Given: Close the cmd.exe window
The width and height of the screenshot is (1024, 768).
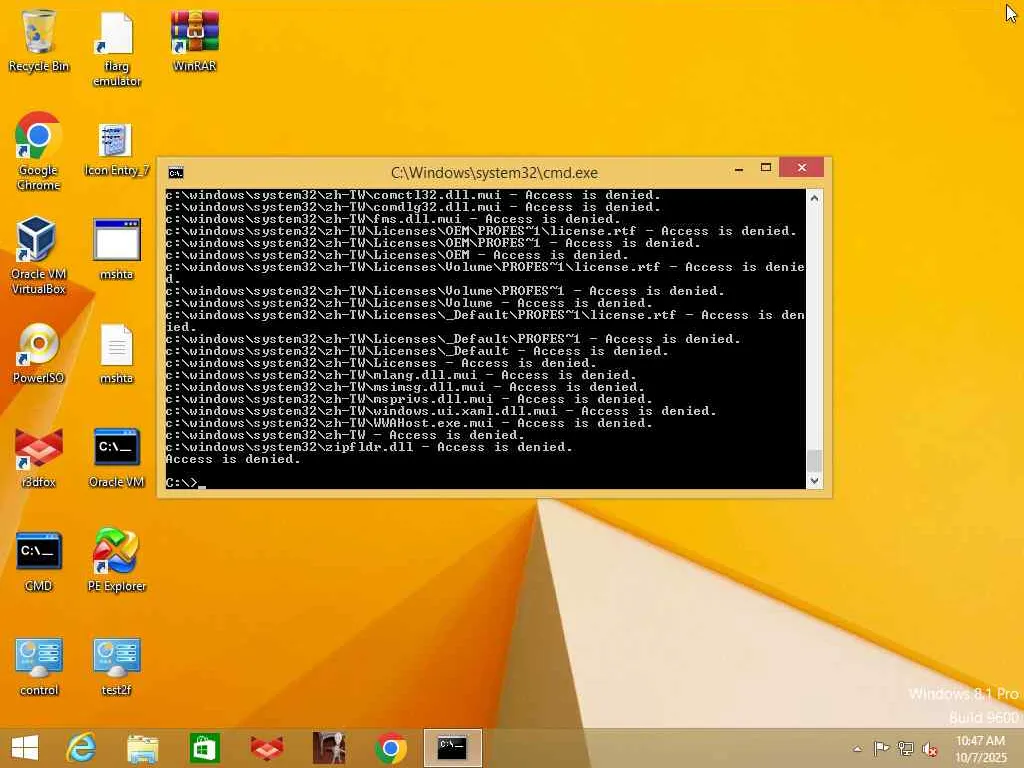Looking at the screenshot, I should pos(801,168).
